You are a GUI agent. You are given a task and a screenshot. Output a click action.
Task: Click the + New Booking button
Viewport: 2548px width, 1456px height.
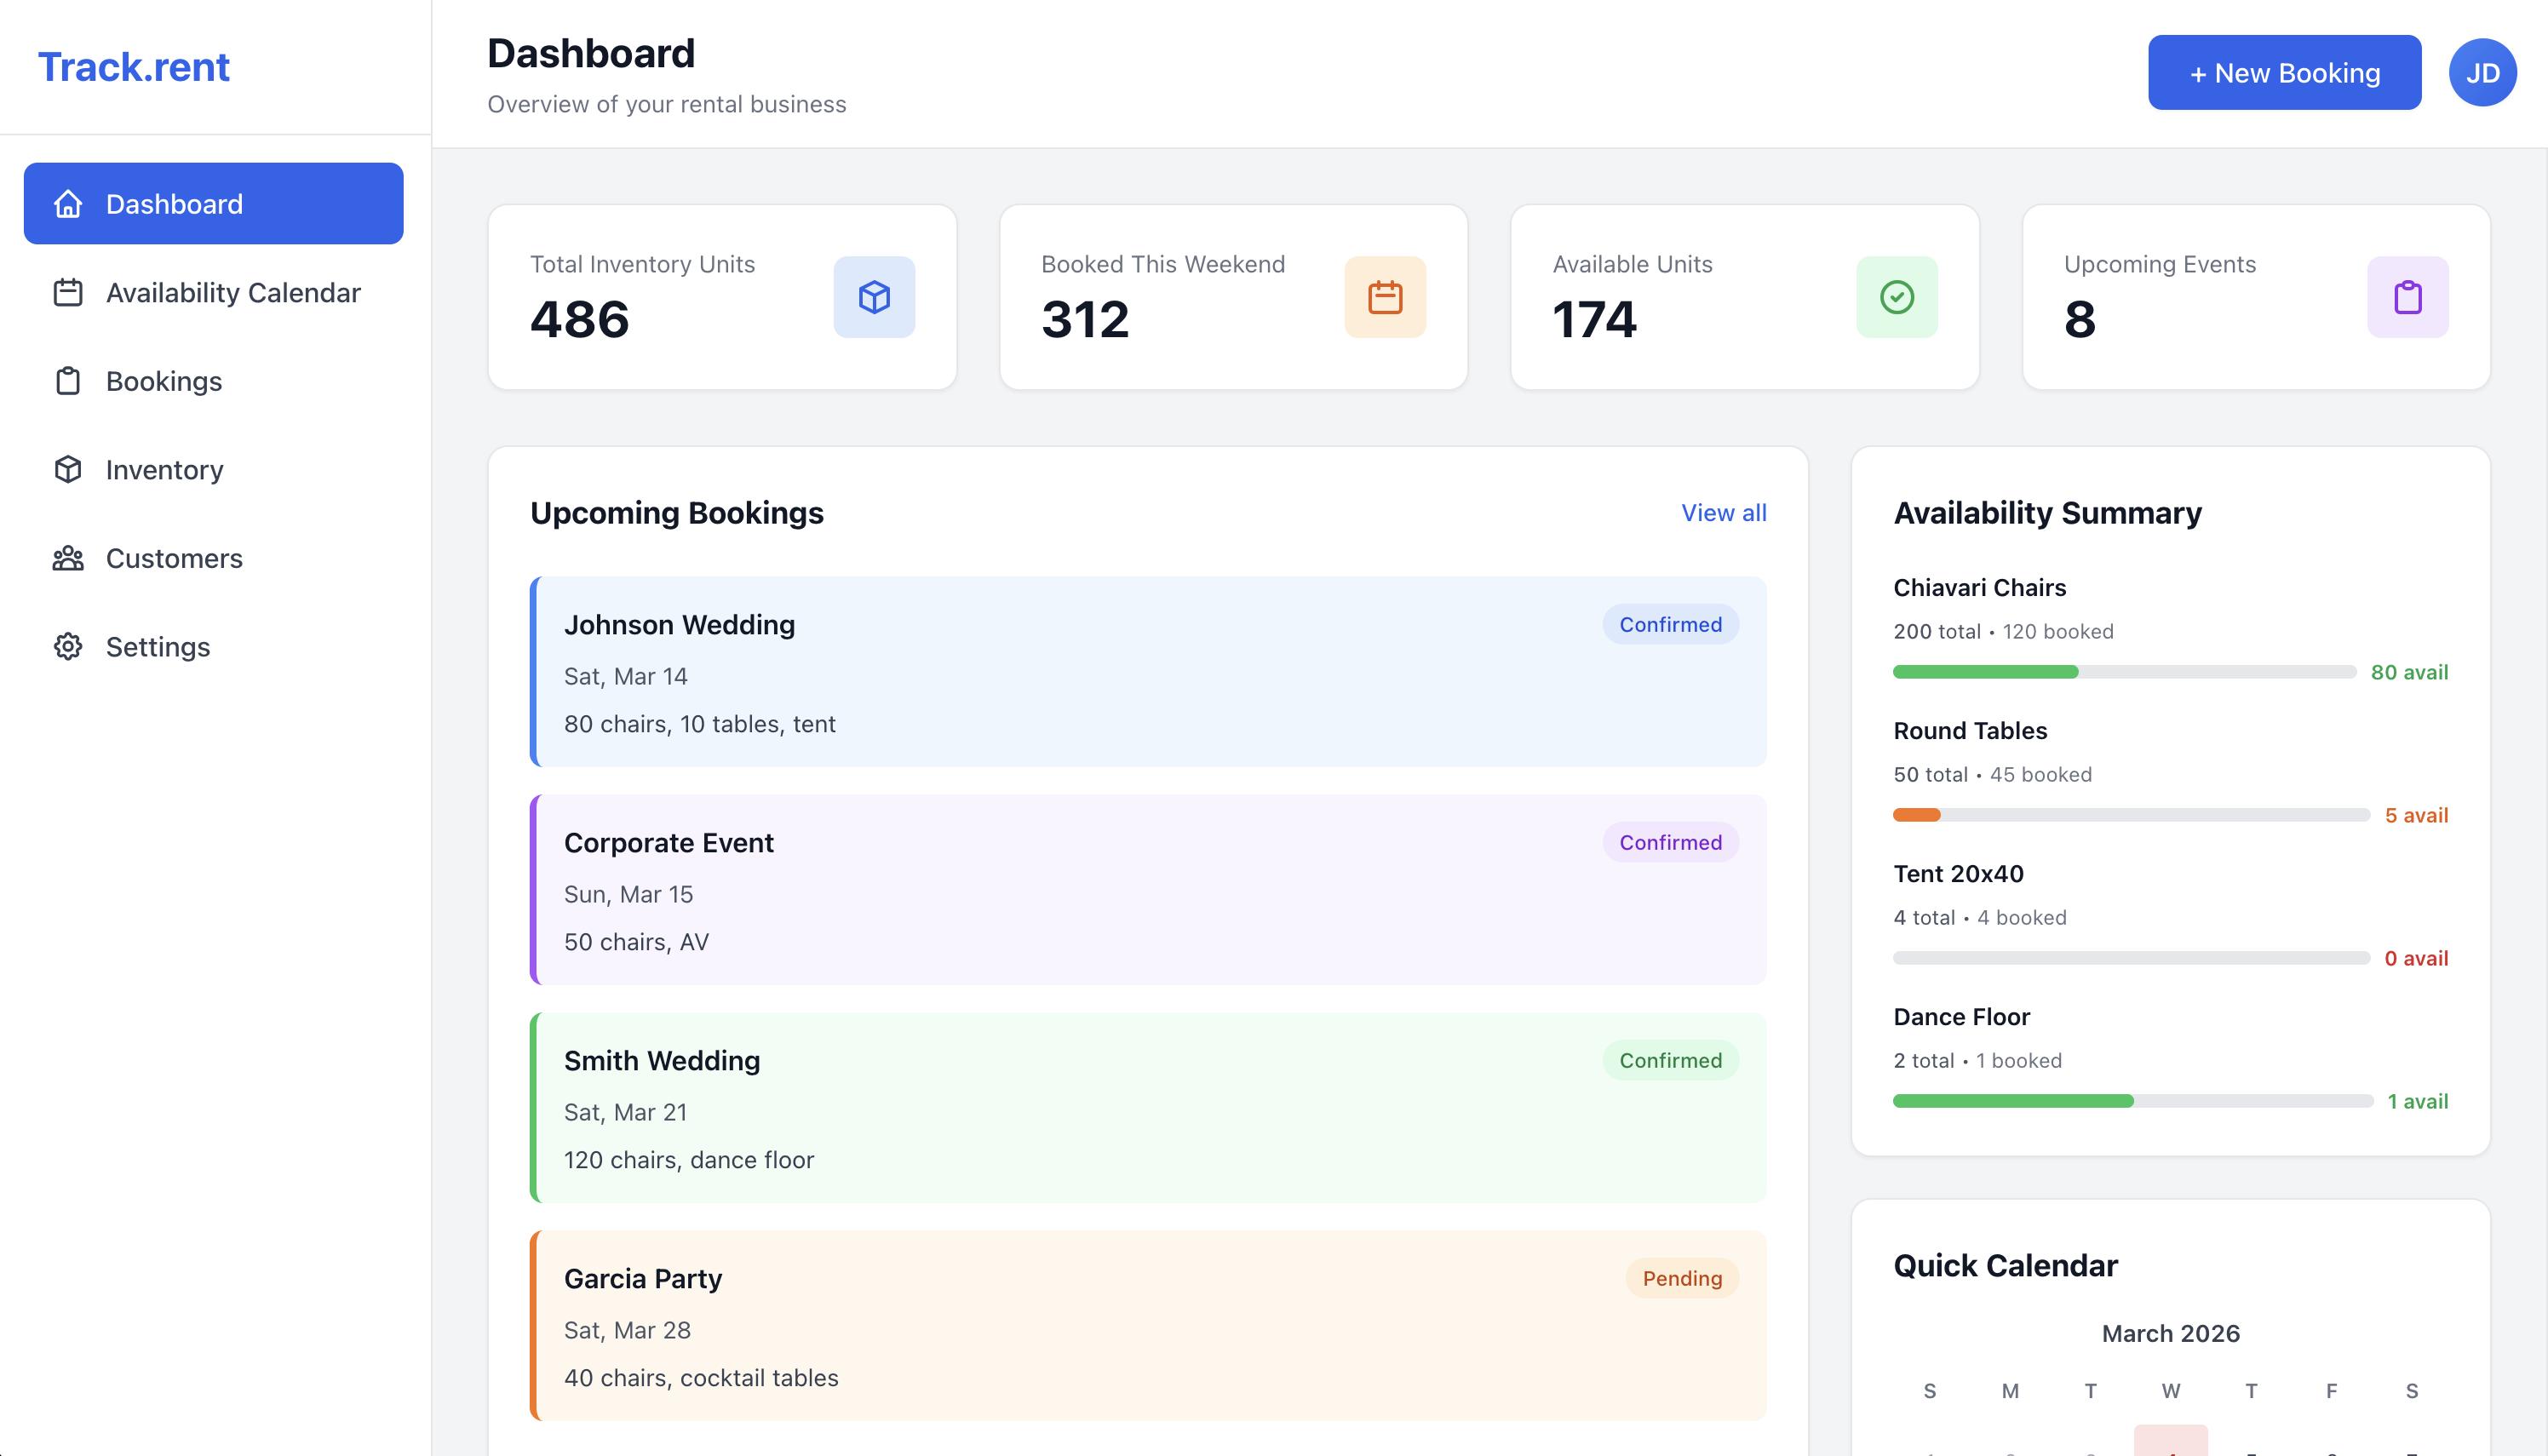tap(2285, 72)
